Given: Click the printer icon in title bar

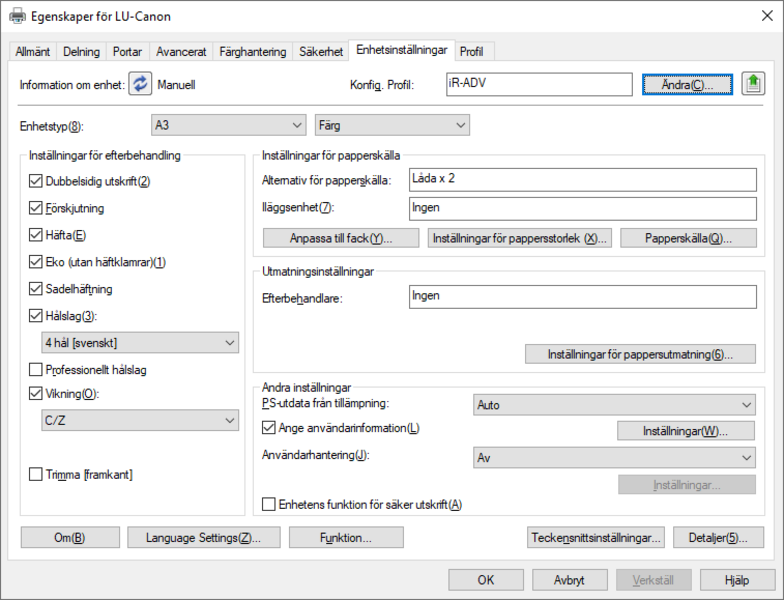Looking at the screenshot, I should point(18,16).
